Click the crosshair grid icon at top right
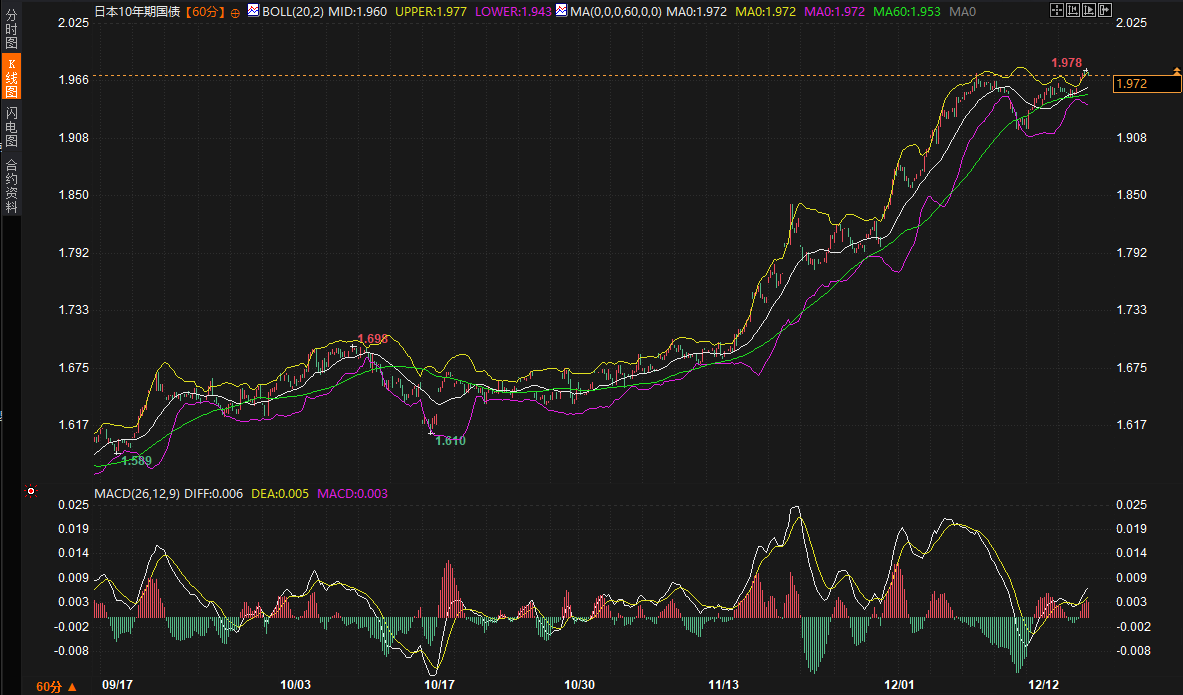This screenshot has height=695, width=1183. tap(1058, 10)
